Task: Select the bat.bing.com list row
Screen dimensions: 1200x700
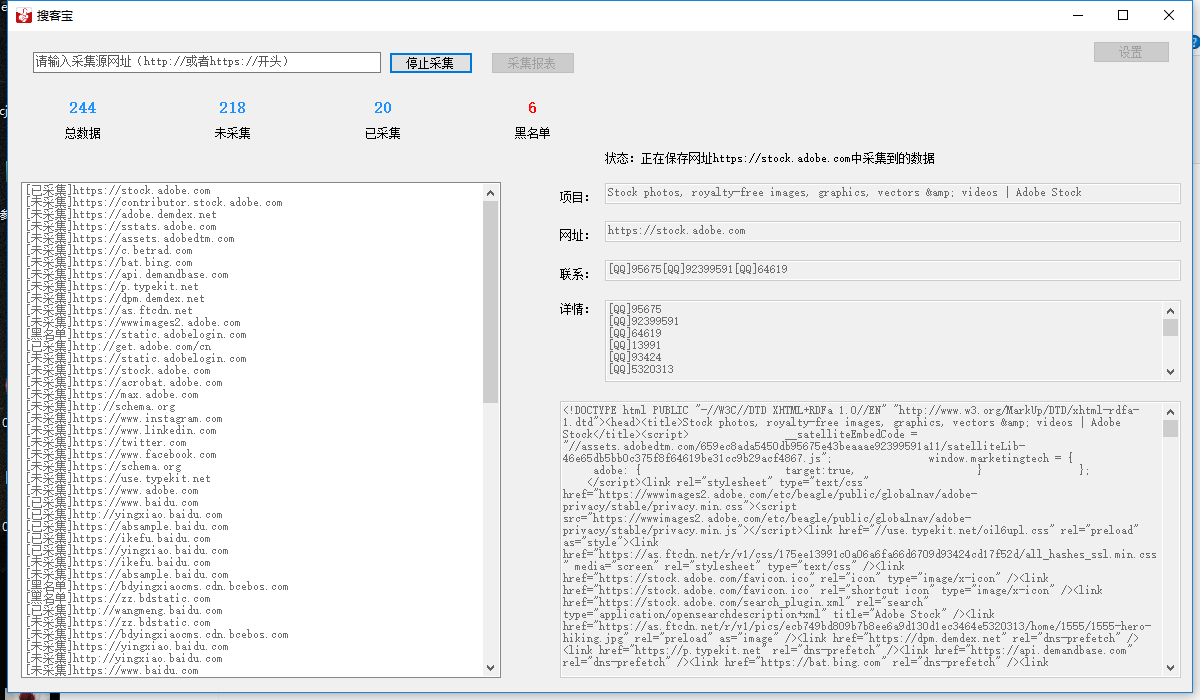Action: [254, 262]
